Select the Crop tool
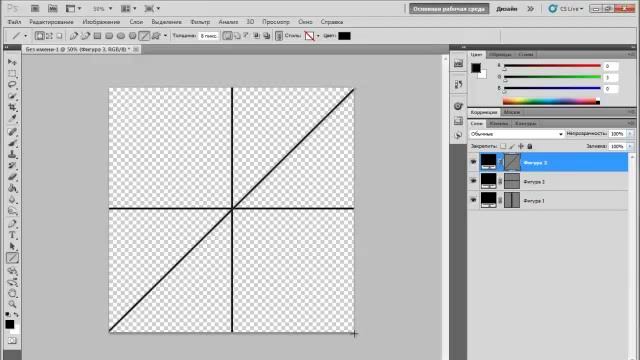This screenshot has height=360, width=640. 12,107
